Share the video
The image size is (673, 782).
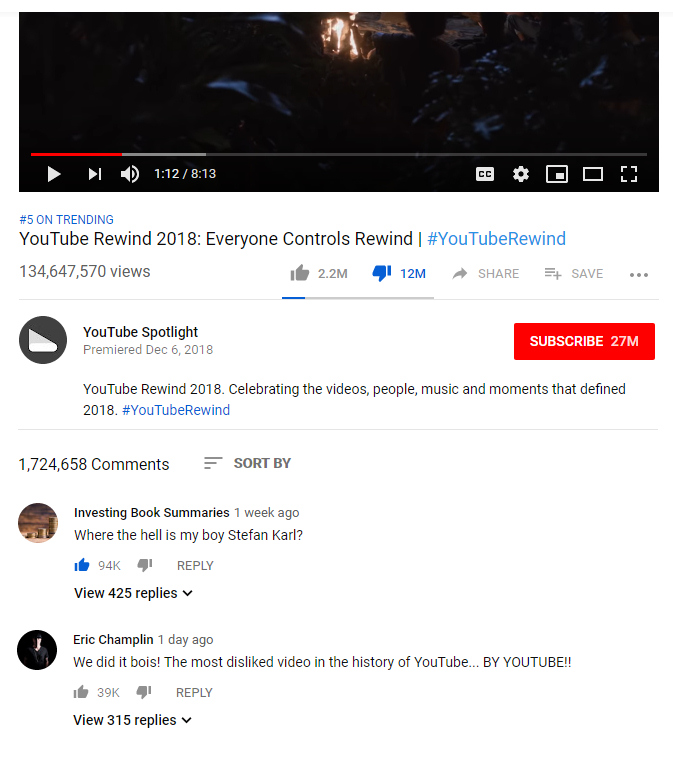(x=486, y=274)
